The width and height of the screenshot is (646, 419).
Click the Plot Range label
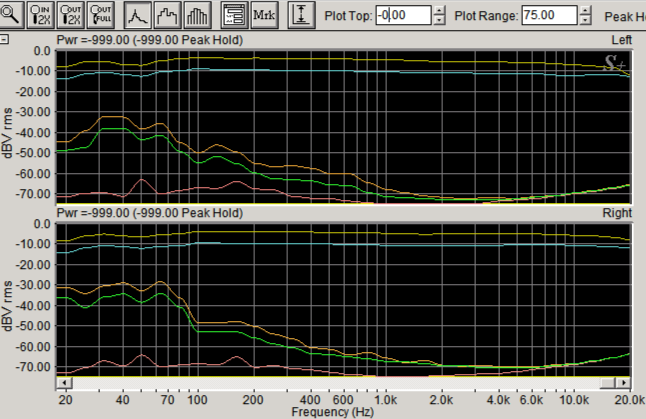[x=486, y=16]
